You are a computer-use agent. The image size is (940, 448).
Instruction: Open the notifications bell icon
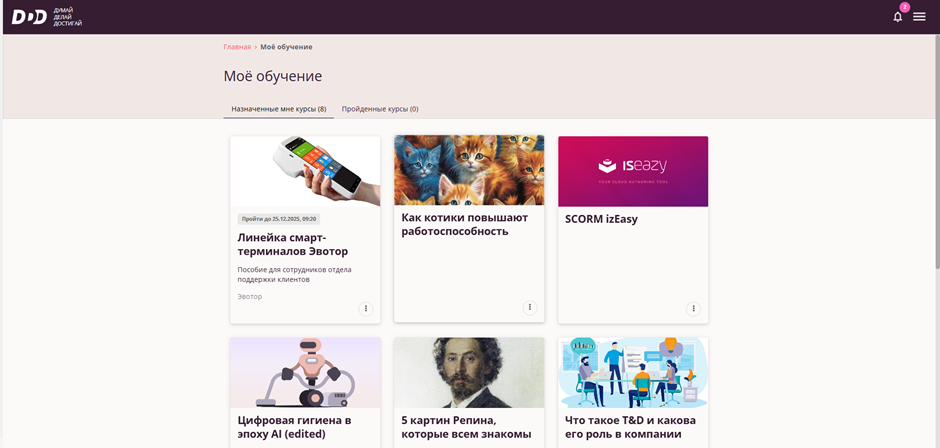[x=897, y=17]
